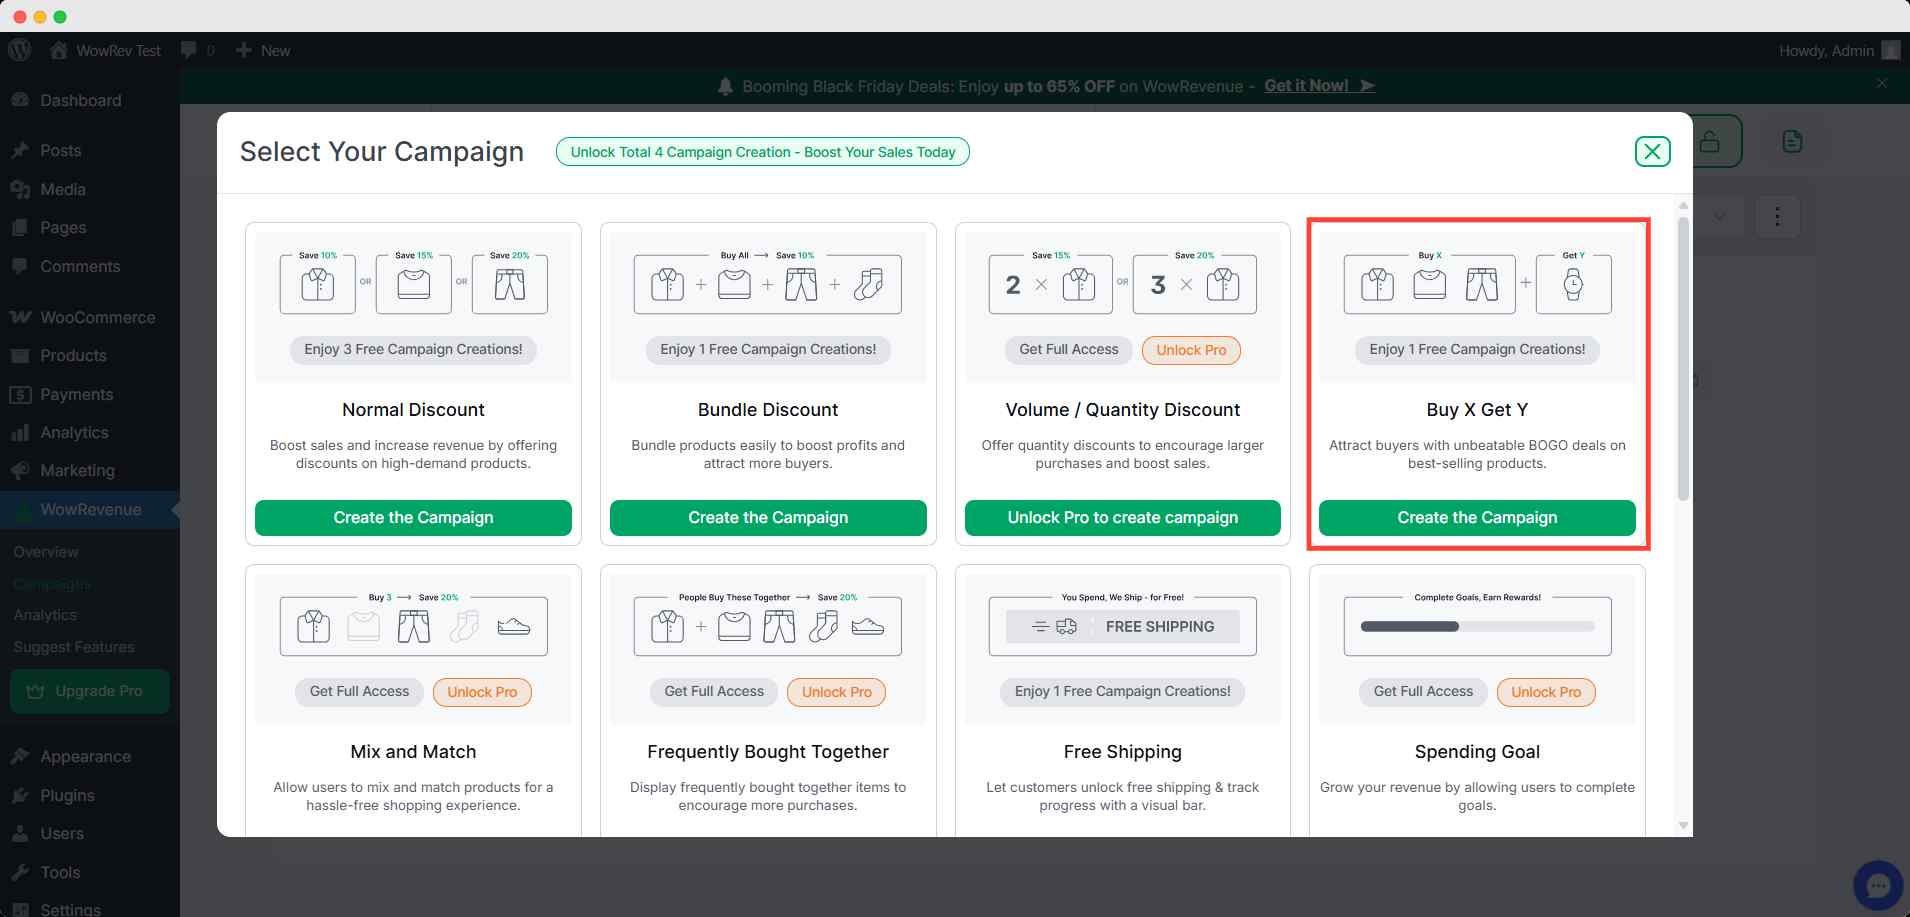Open the chat support bubble icon
This screenshot has height=917, width=1910.
point(1877,885)
